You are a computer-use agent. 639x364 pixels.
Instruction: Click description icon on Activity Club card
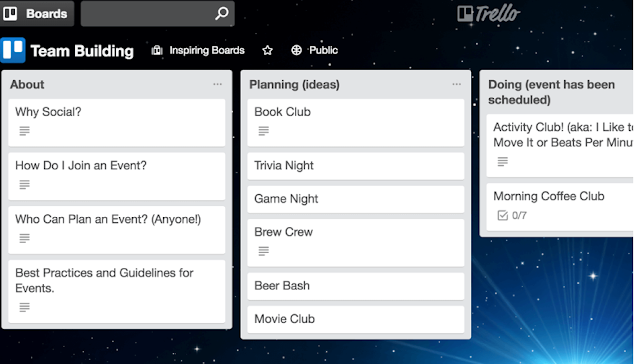point(503,162)
